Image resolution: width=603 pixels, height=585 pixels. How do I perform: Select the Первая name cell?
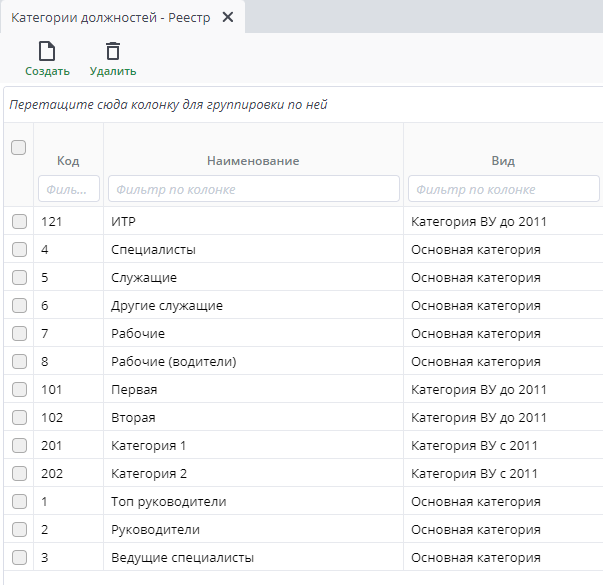pyautogui.click(x=253, y=390)
